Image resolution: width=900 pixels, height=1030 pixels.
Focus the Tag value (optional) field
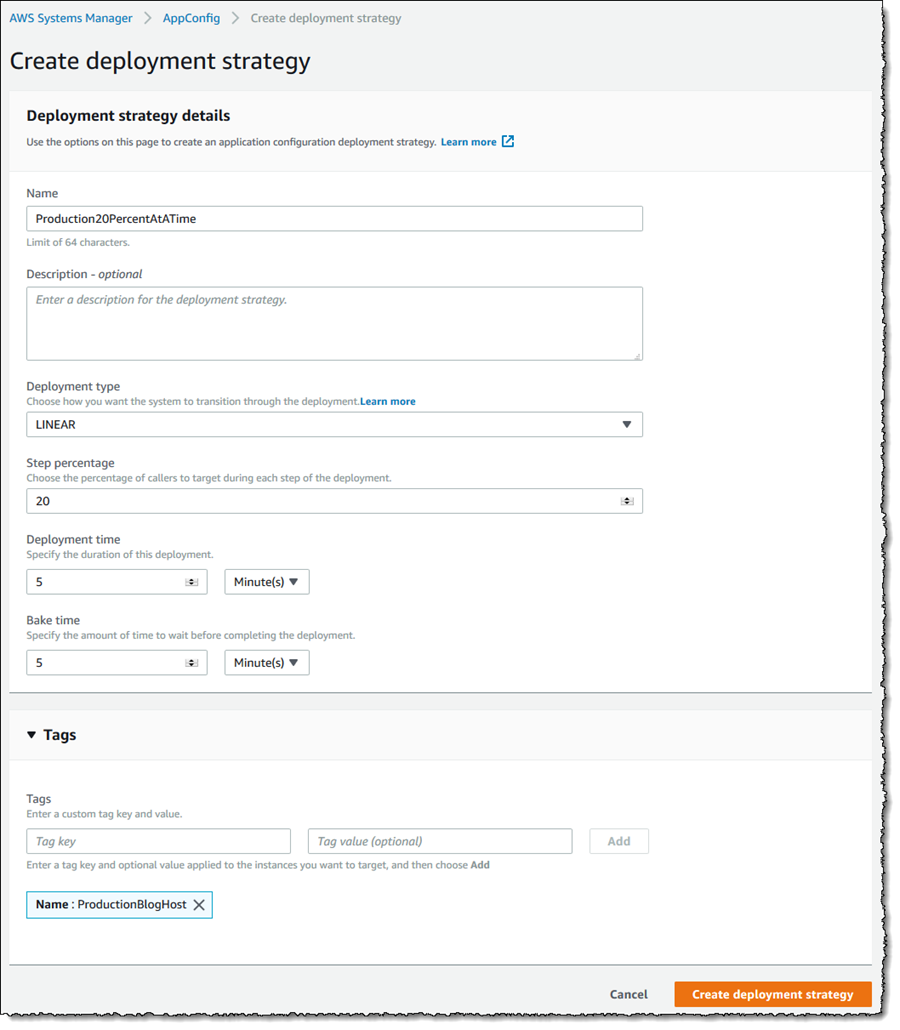click(x=440, y=841)
